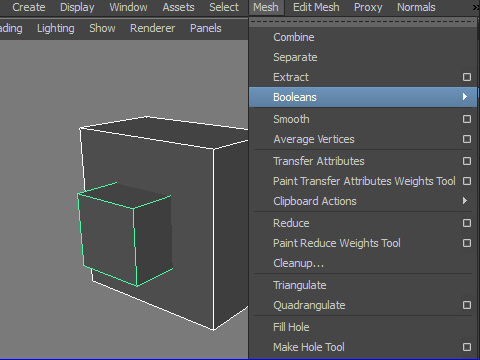
Task: Open the Create menu
Action: click(29, 7)
